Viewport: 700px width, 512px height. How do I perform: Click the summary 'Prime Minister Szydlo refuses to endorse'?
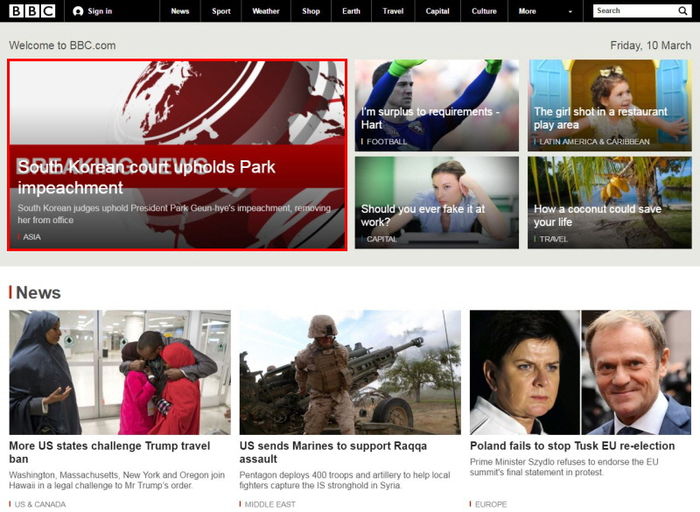564,467
